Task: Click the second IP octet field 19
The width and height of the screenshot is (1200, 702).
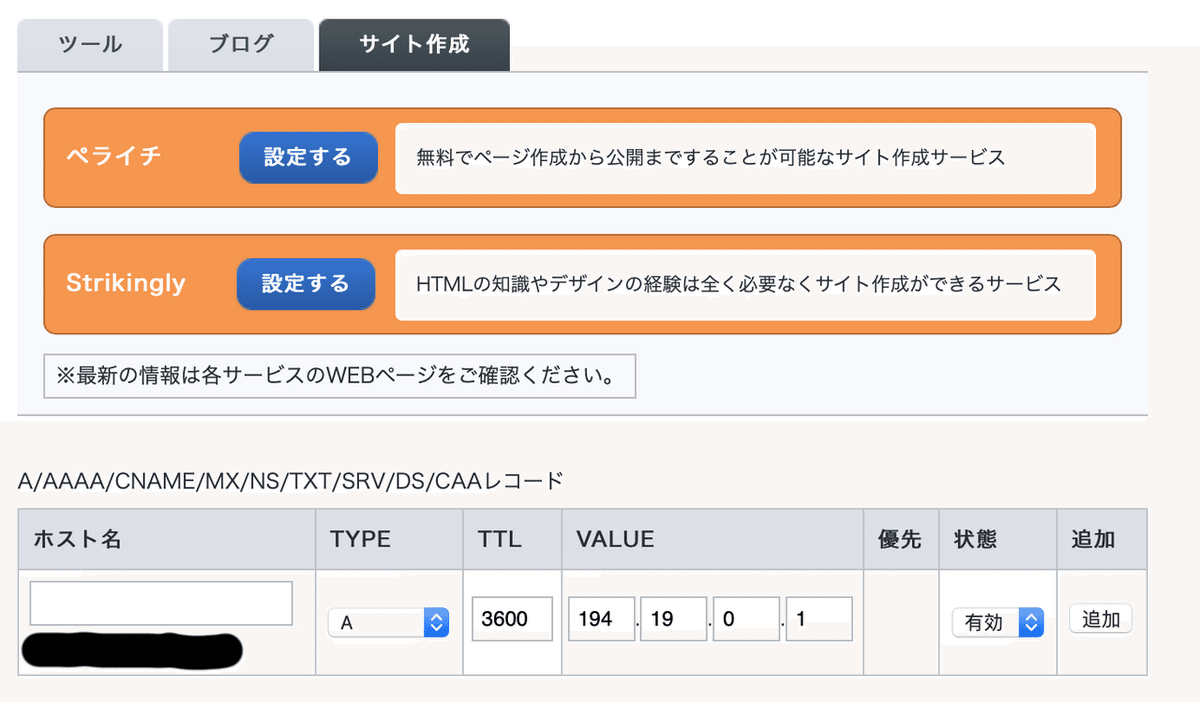Action: point(673,619)
